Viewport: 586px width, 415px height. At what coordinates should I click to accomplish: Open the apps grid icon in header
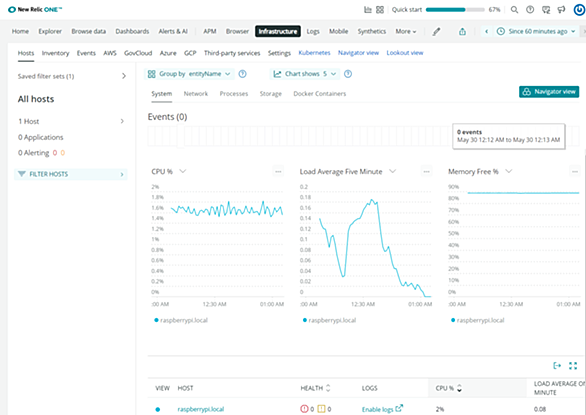point(380,10)
